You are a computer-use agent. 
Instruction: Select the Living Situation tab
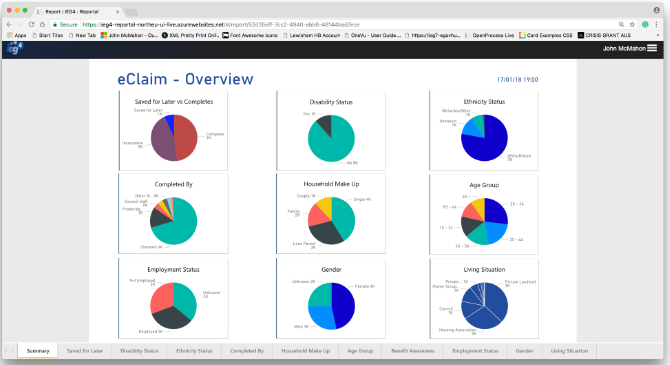pyautogui.click(x=569, y=351)
